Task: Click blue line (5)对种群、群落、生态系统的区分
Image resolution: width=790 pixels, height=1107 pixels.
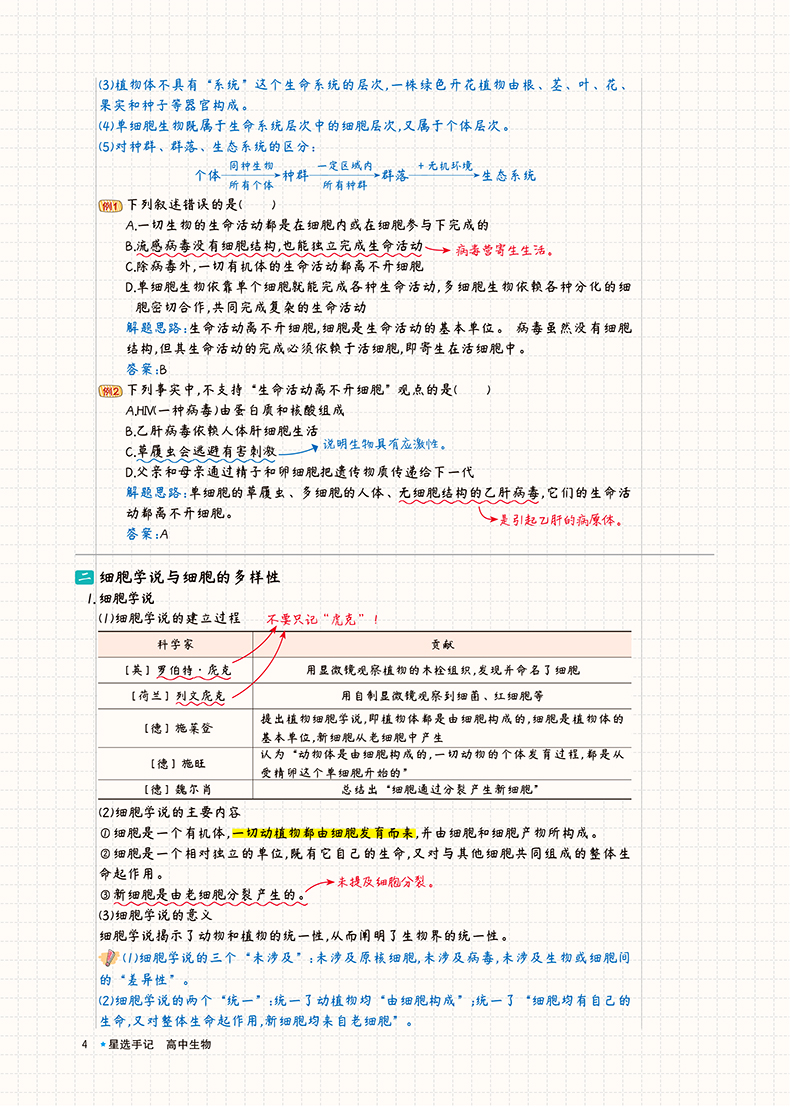Action: [207, 147]
